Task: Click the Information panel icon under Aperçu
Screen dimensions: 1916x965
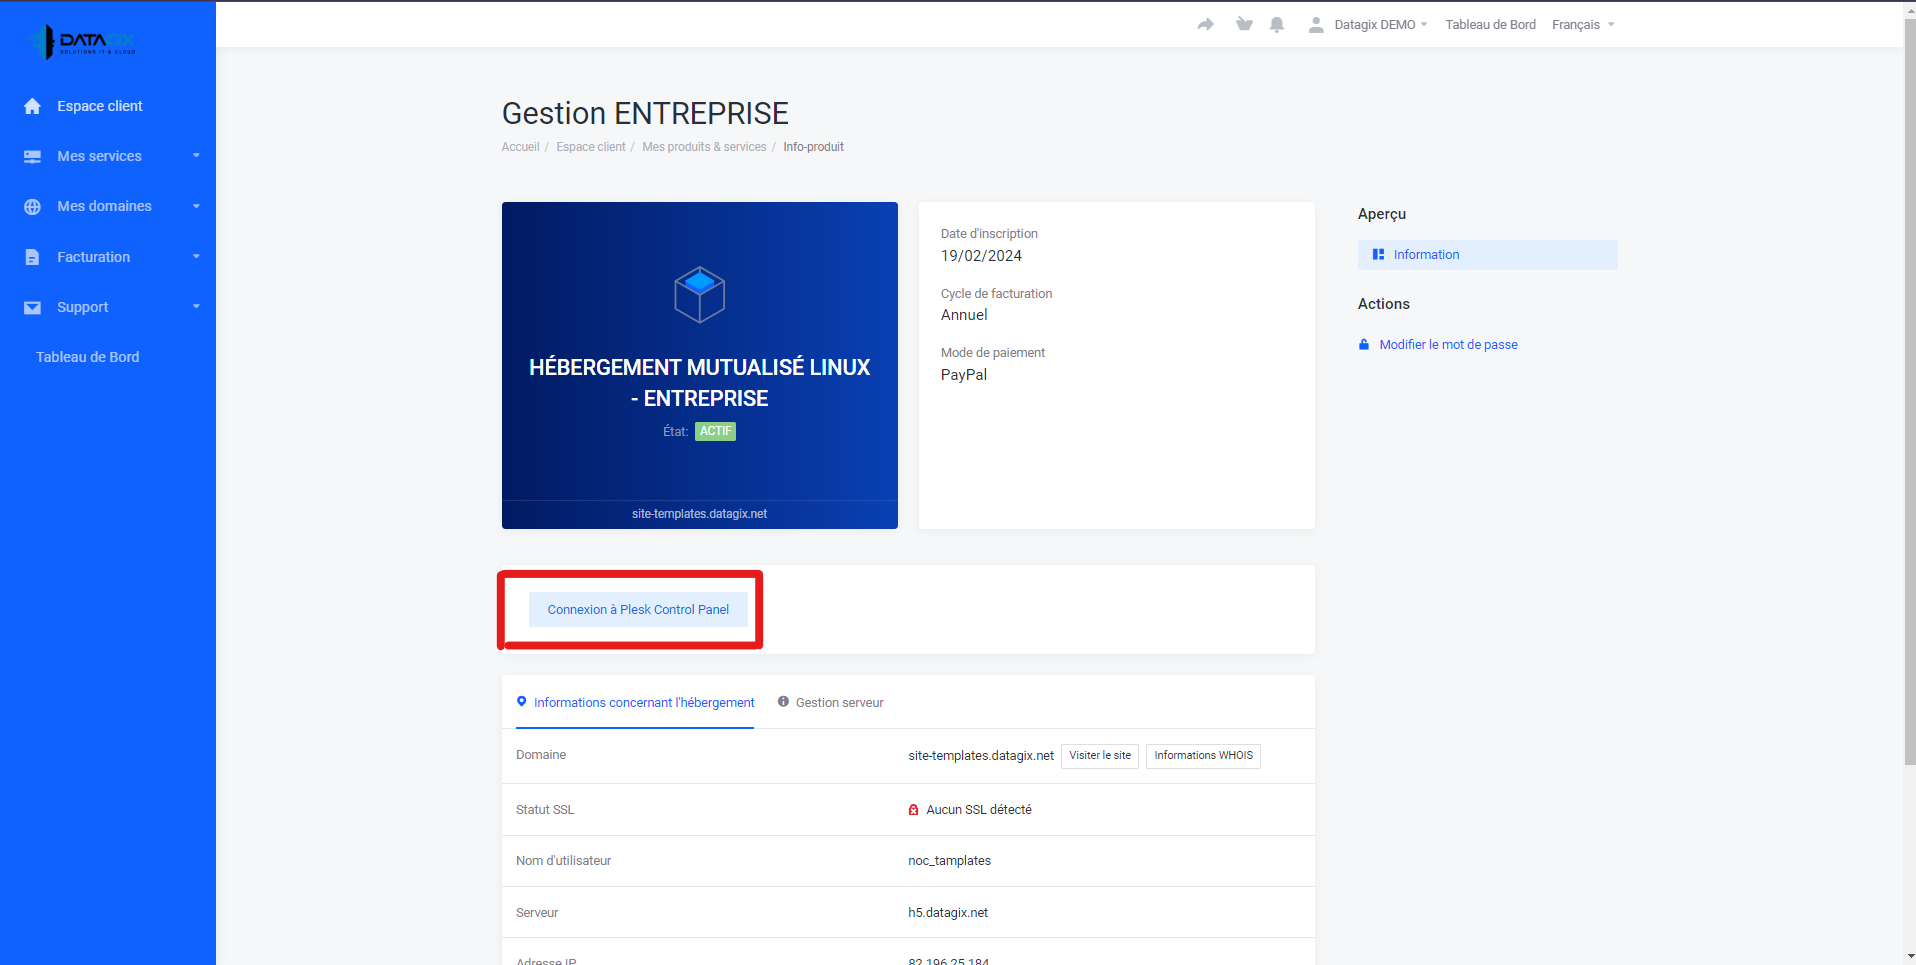Action: pyautogui.click(x=1378, y=255)
